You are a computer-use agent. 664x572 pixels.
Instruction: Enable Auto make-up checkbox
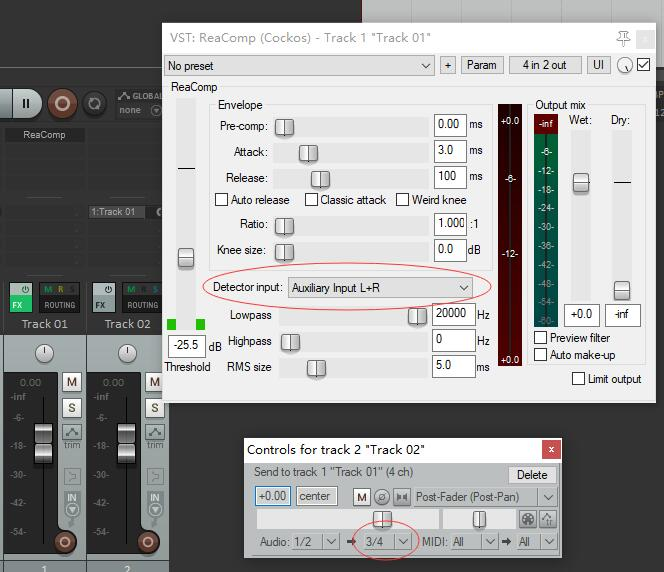click(x=540, y=355)
